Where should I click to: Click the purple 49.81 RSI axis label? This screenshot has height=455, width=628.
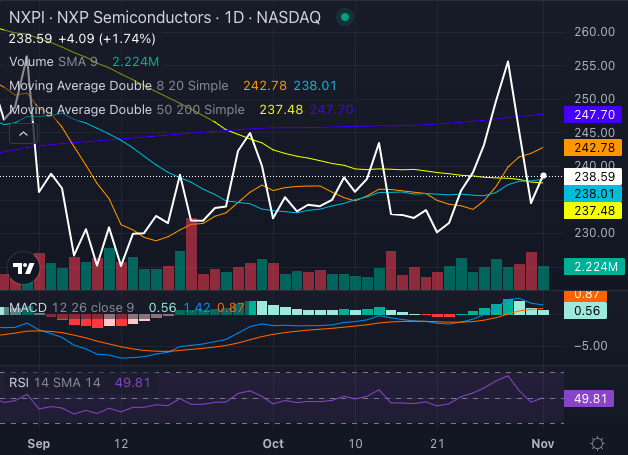click(x=588, y=399)
